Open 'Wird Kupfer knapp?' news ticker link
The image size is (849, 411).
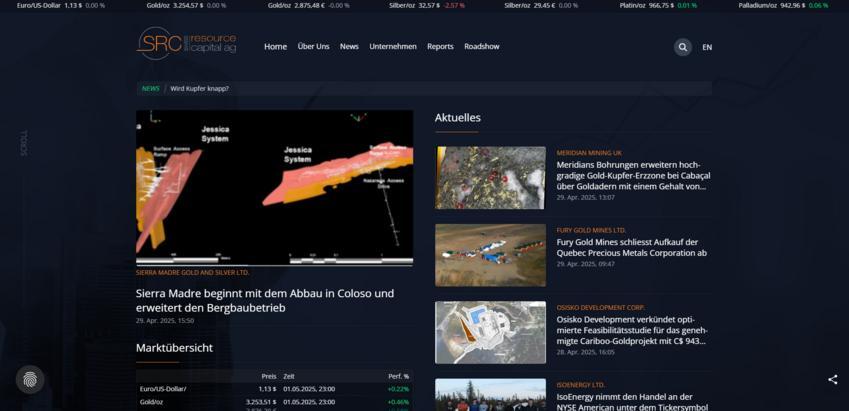pyautogui.click(x=200, y=89)
